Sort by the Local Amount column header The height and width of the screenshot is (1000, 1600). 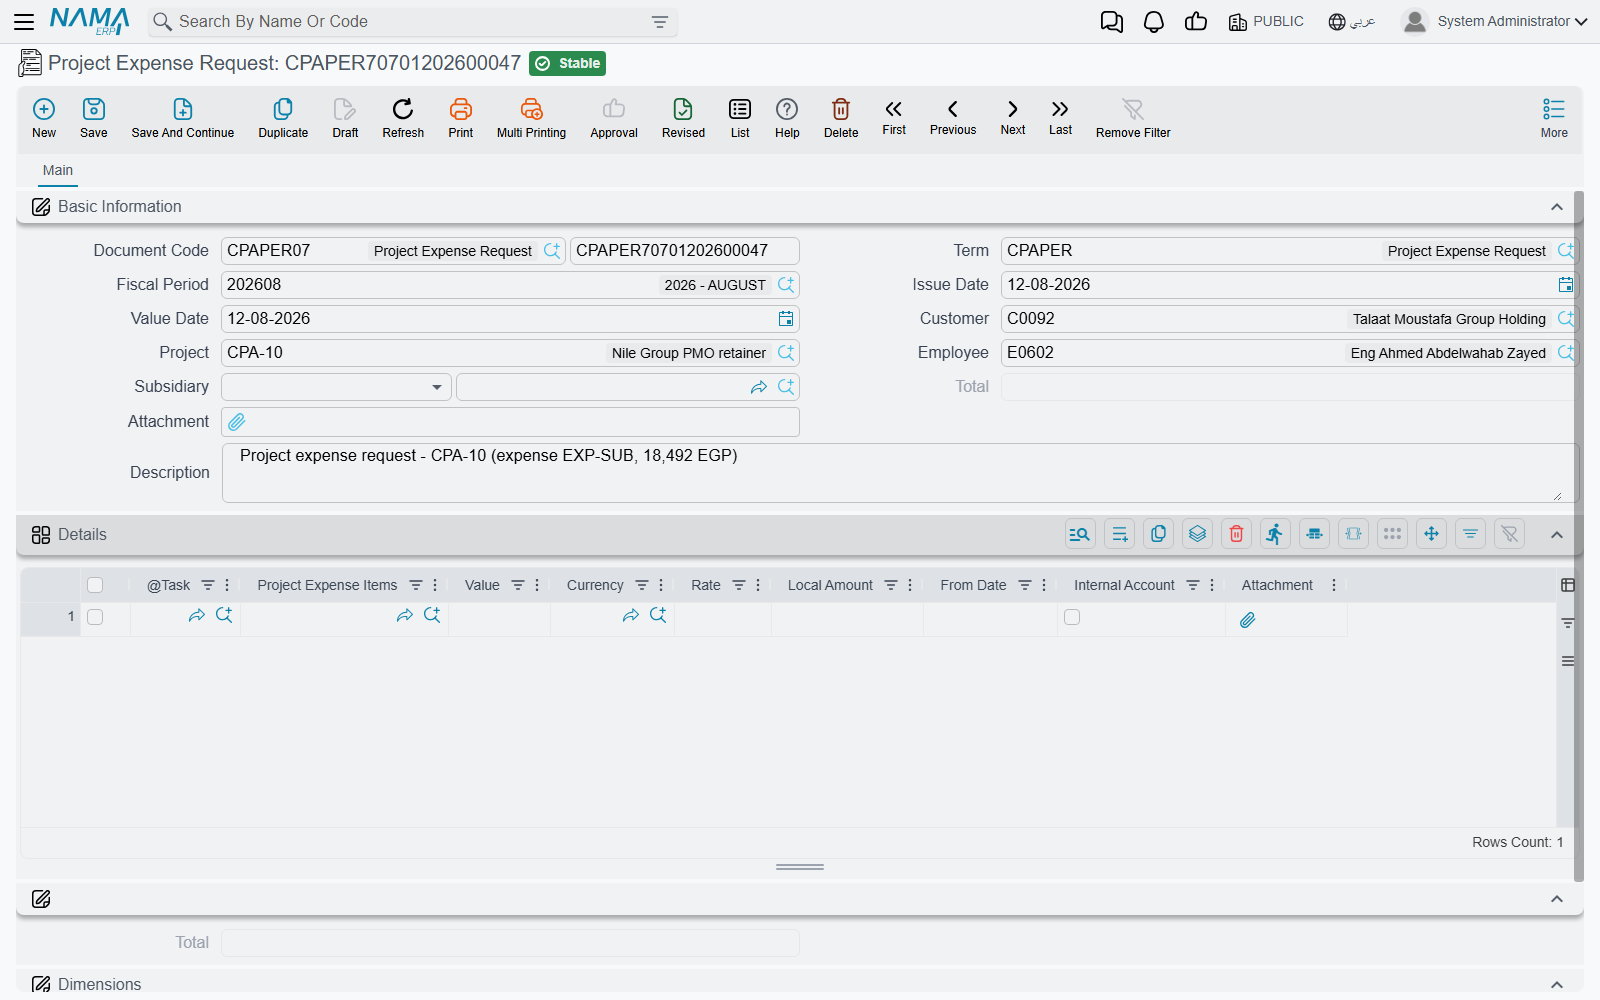[830, 585]
